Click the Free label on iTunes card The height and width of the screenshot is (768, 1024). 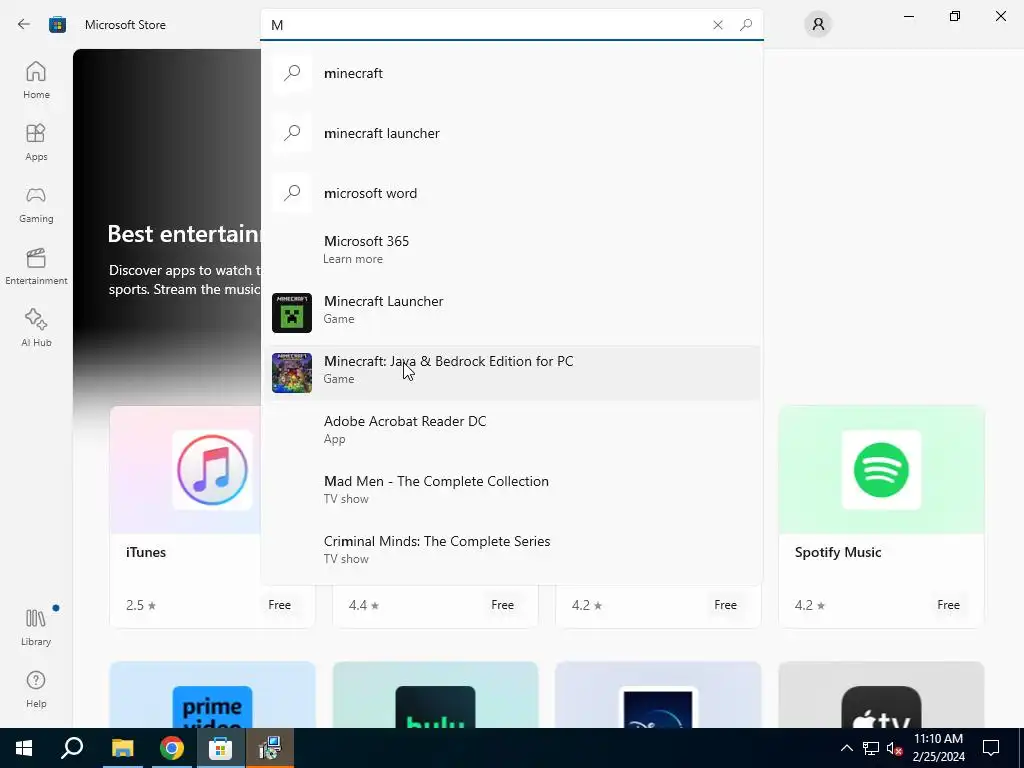[280, 605]
